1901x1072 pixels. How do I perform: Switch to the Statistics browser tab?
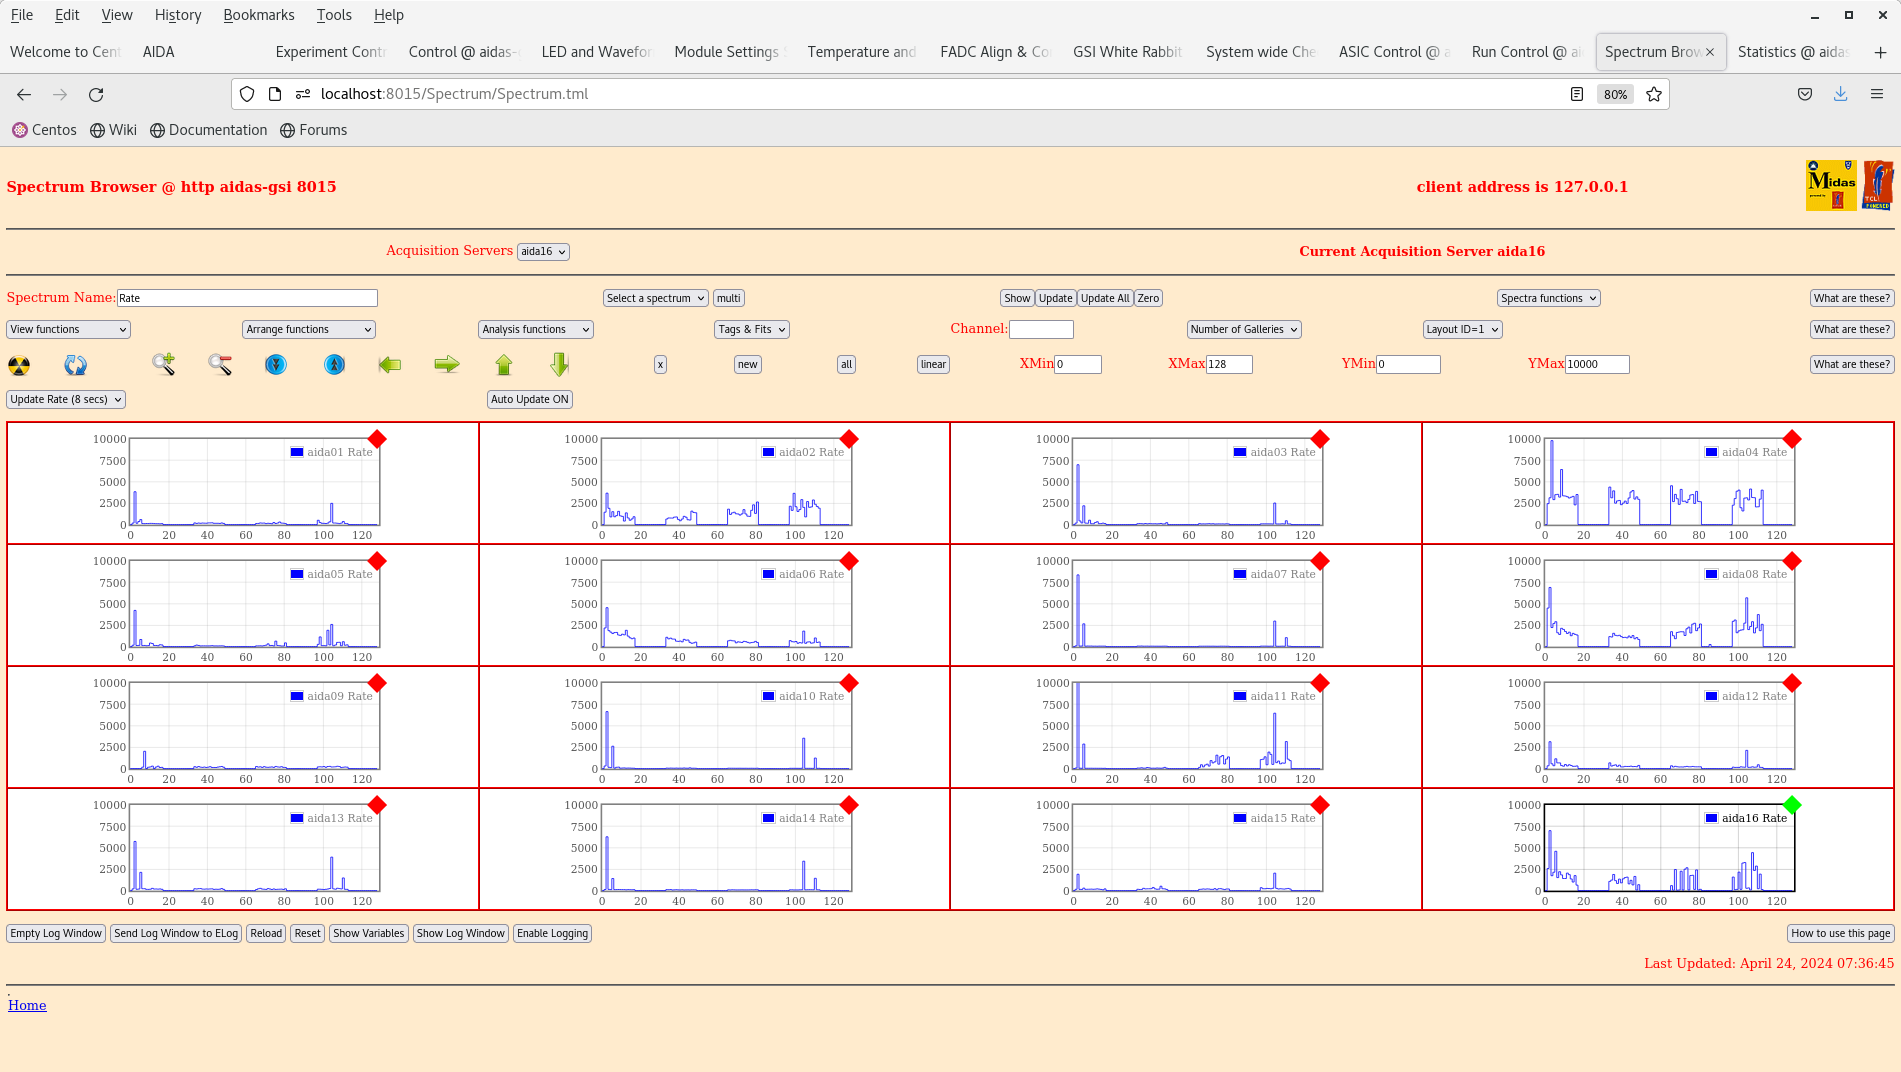tap(1792, 52)
